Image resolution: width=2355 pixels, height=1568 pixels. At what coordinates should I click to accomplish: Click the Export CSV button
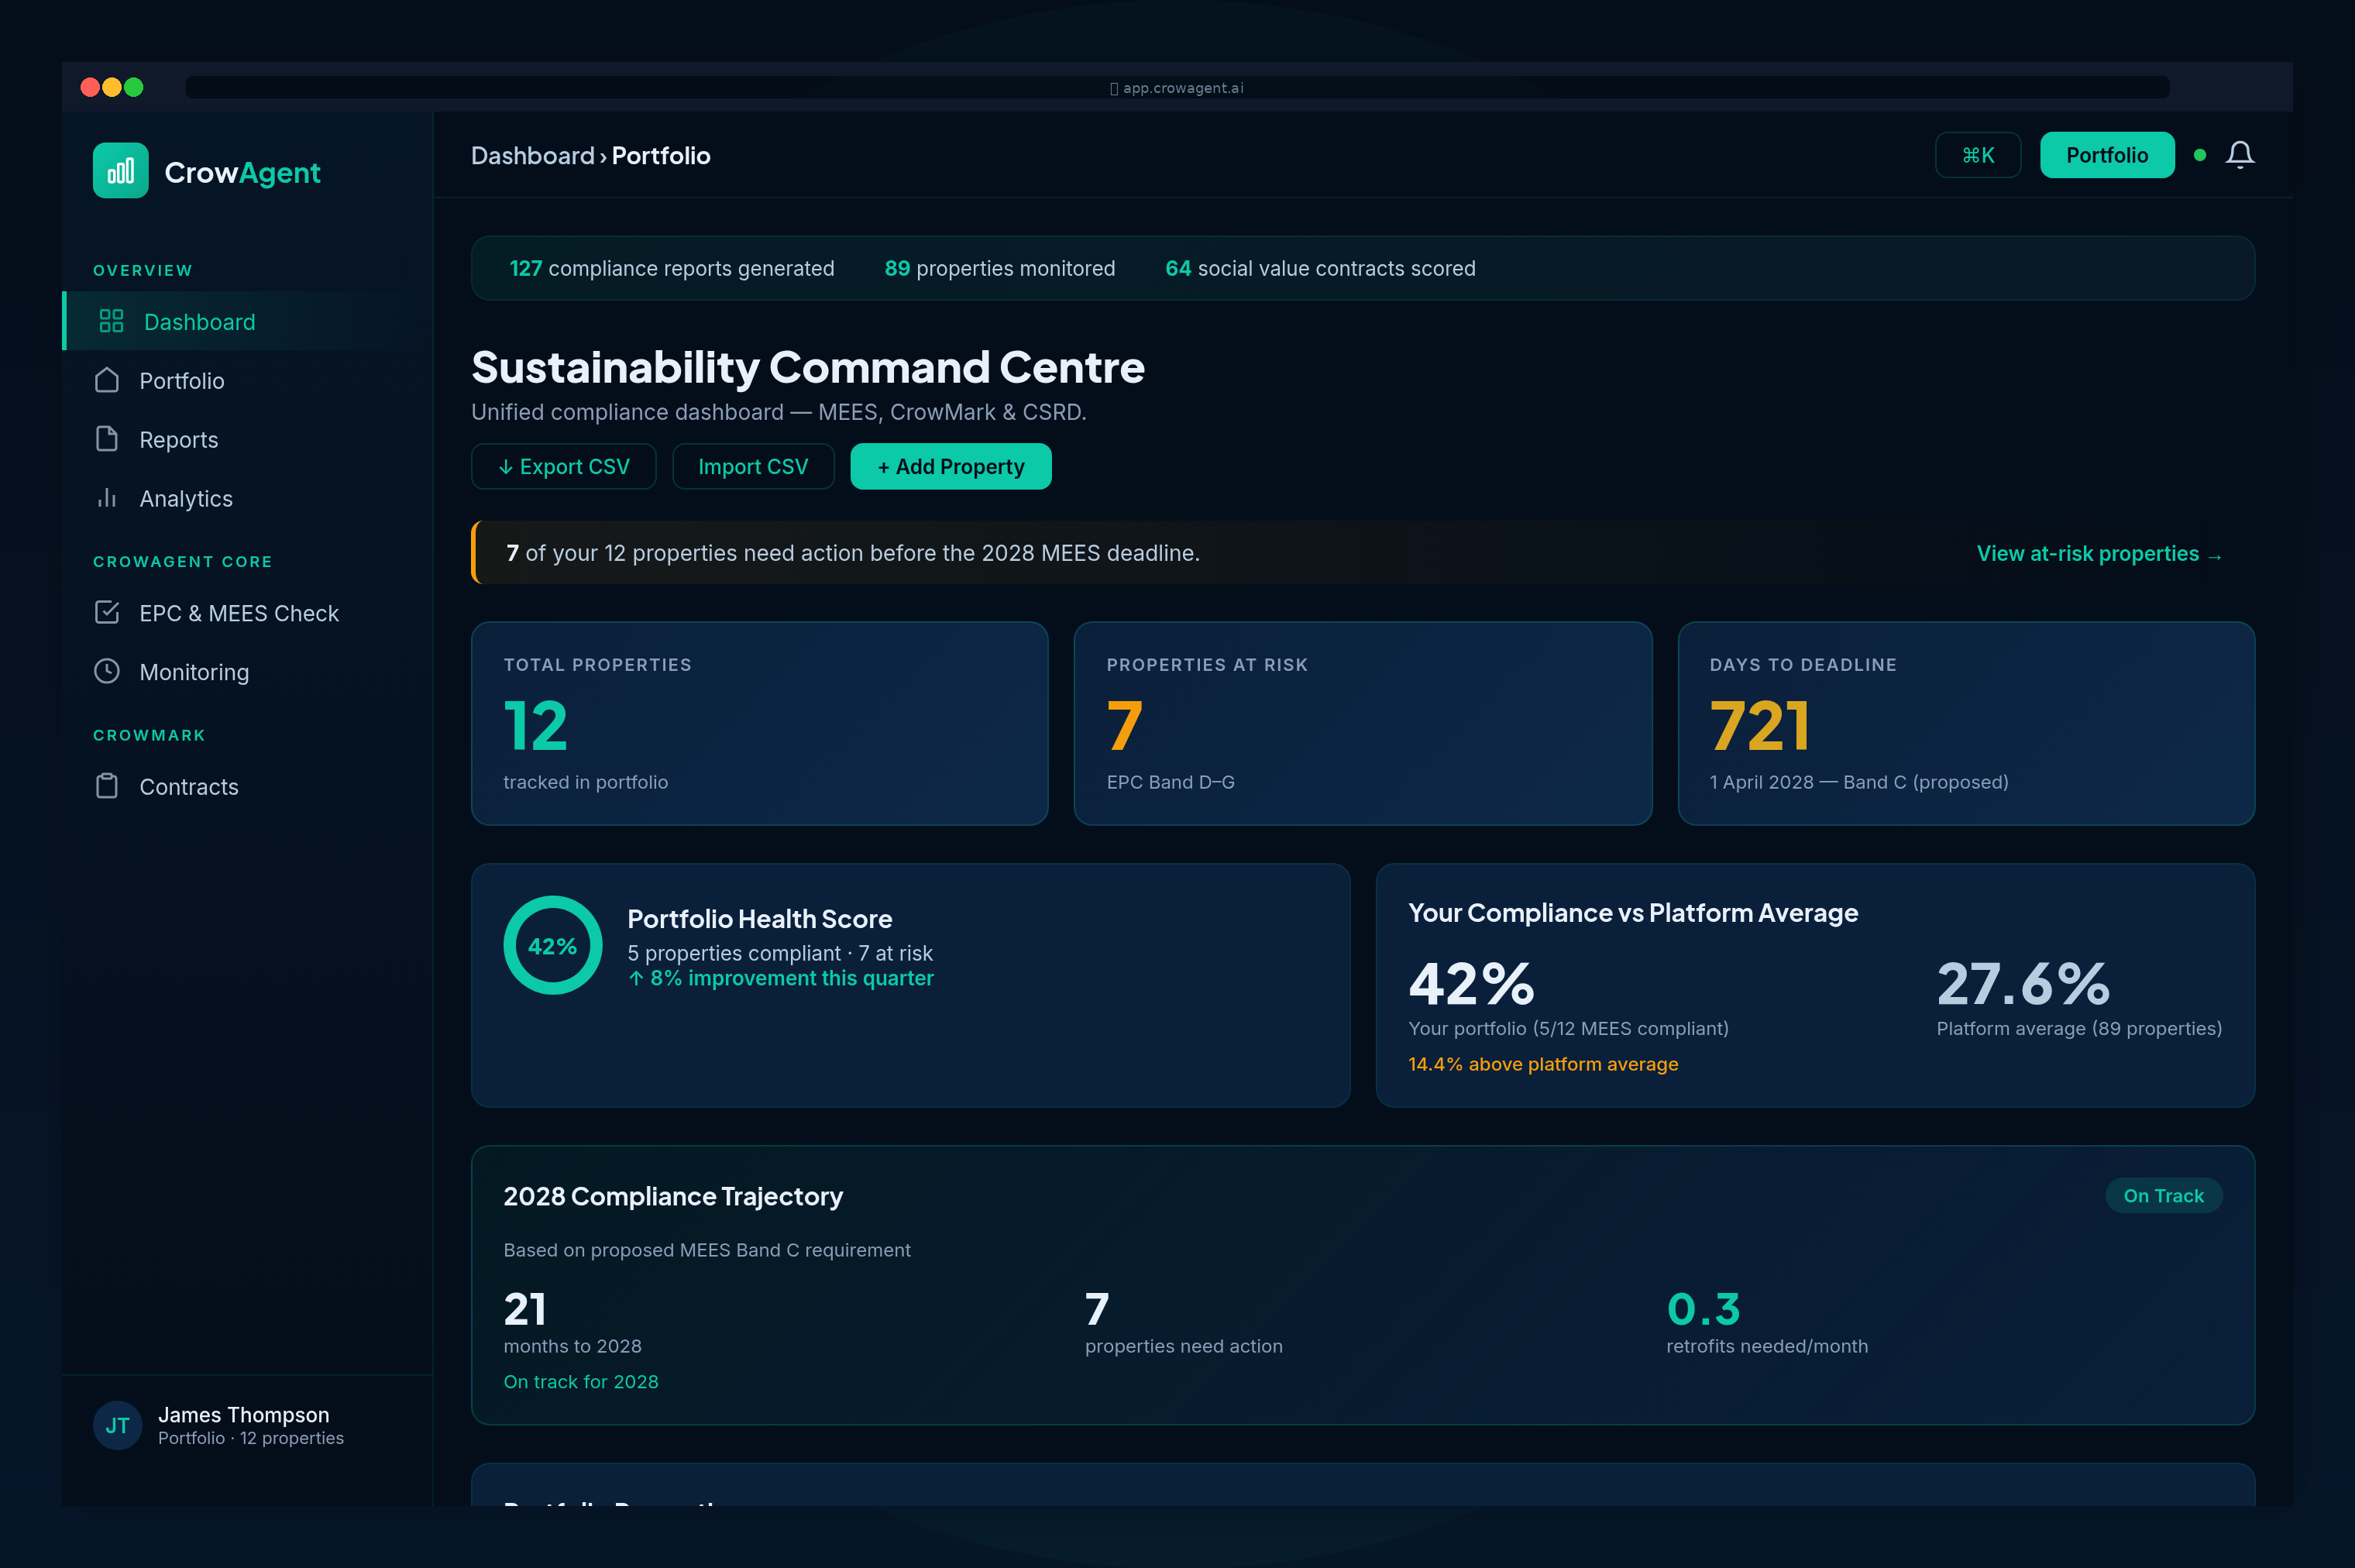click(x=564, y=466)
